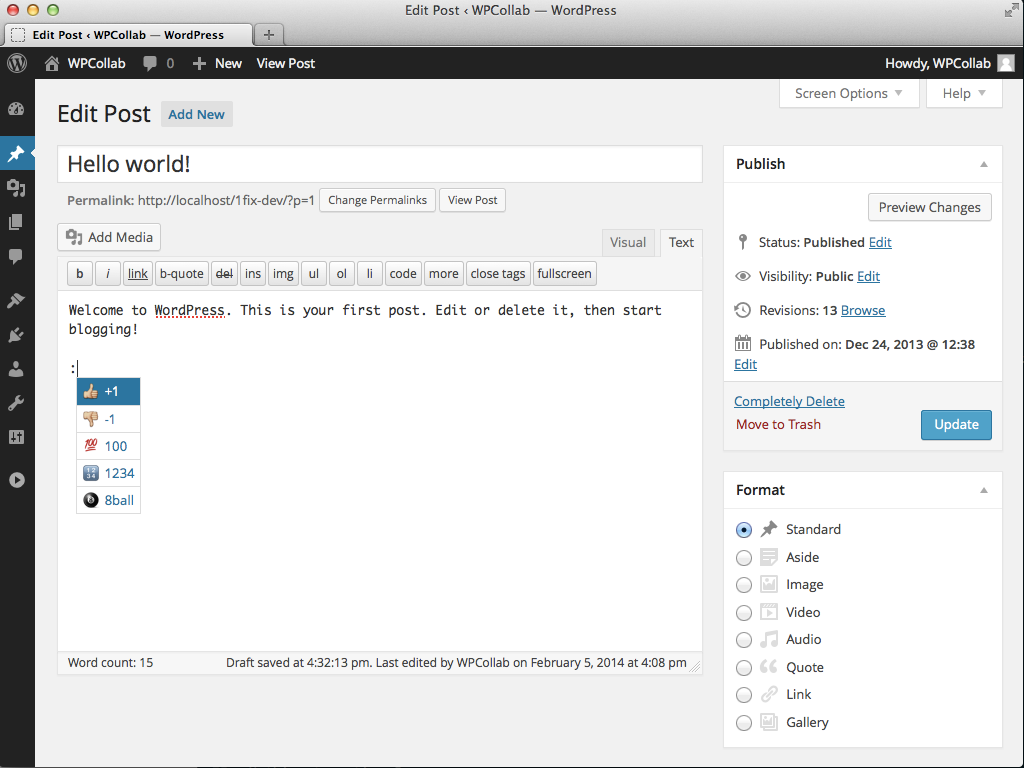Expand the Screen Options panel

pos(849,93)
